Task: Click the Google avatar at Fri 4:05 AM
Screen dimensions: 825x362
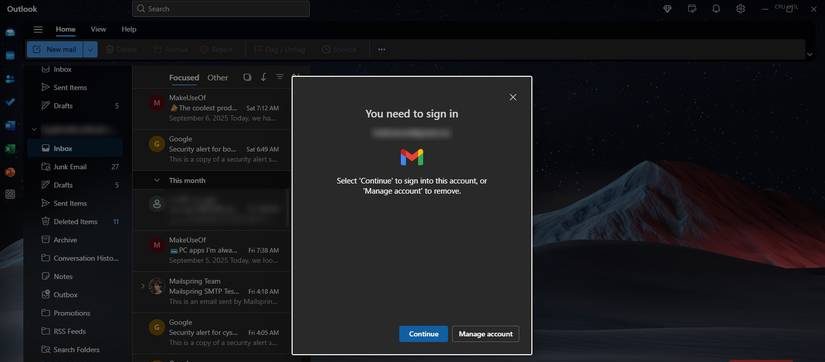Action: (156, 327)
